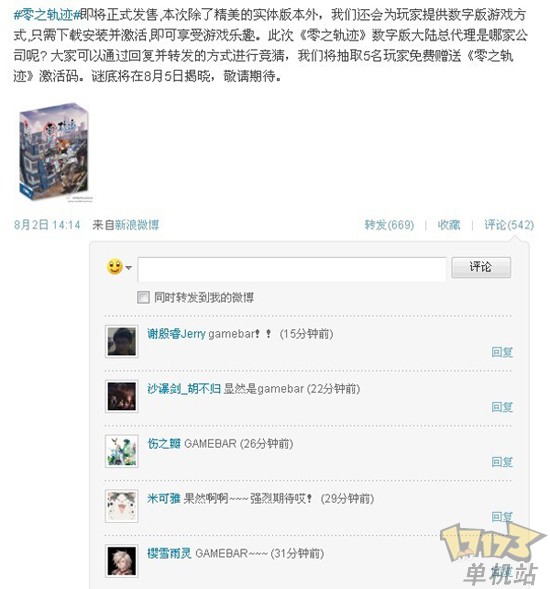Reply to 伤之雛's GAMEBAR comment
Image resolution: width=550 pixels, height=589 pixels.
pyautogui.click(x=502, y=462)
